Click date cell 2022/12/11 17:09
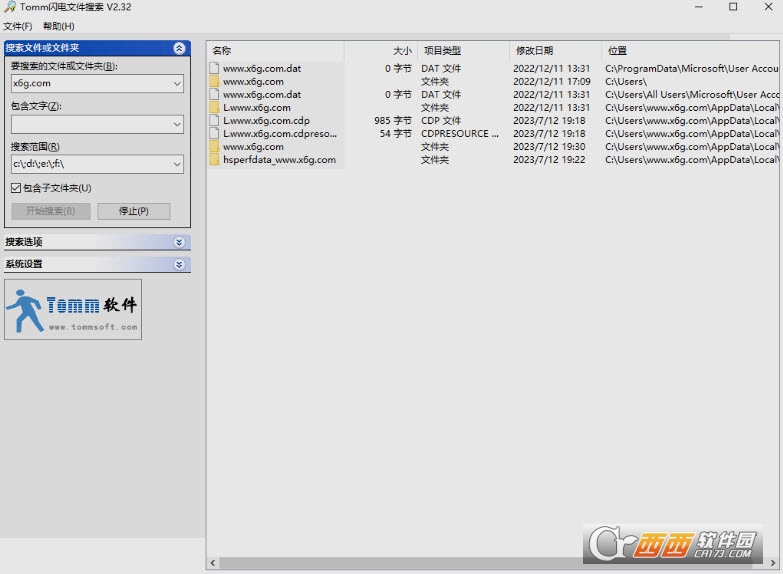This screenshot has width=783, height=574. click(552, 81)
